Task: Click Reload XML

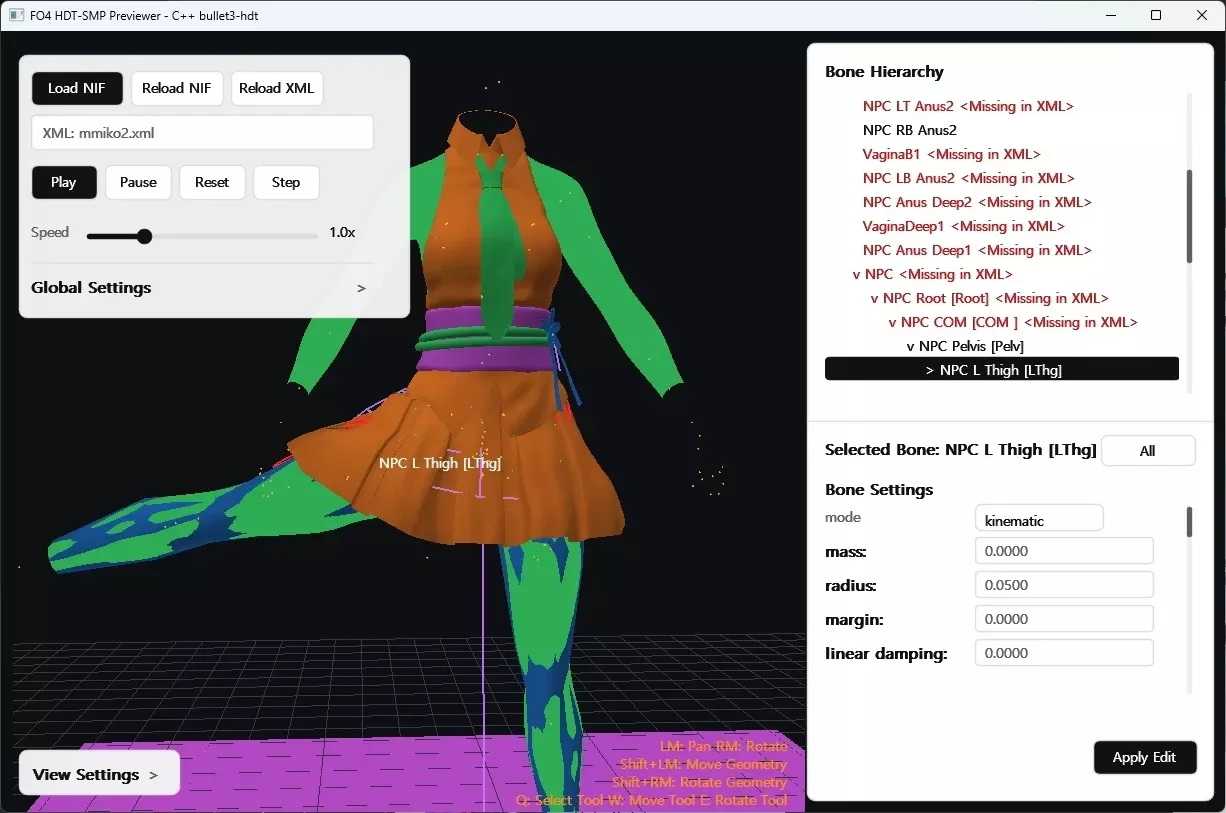Action: click(x=277, y=88)
